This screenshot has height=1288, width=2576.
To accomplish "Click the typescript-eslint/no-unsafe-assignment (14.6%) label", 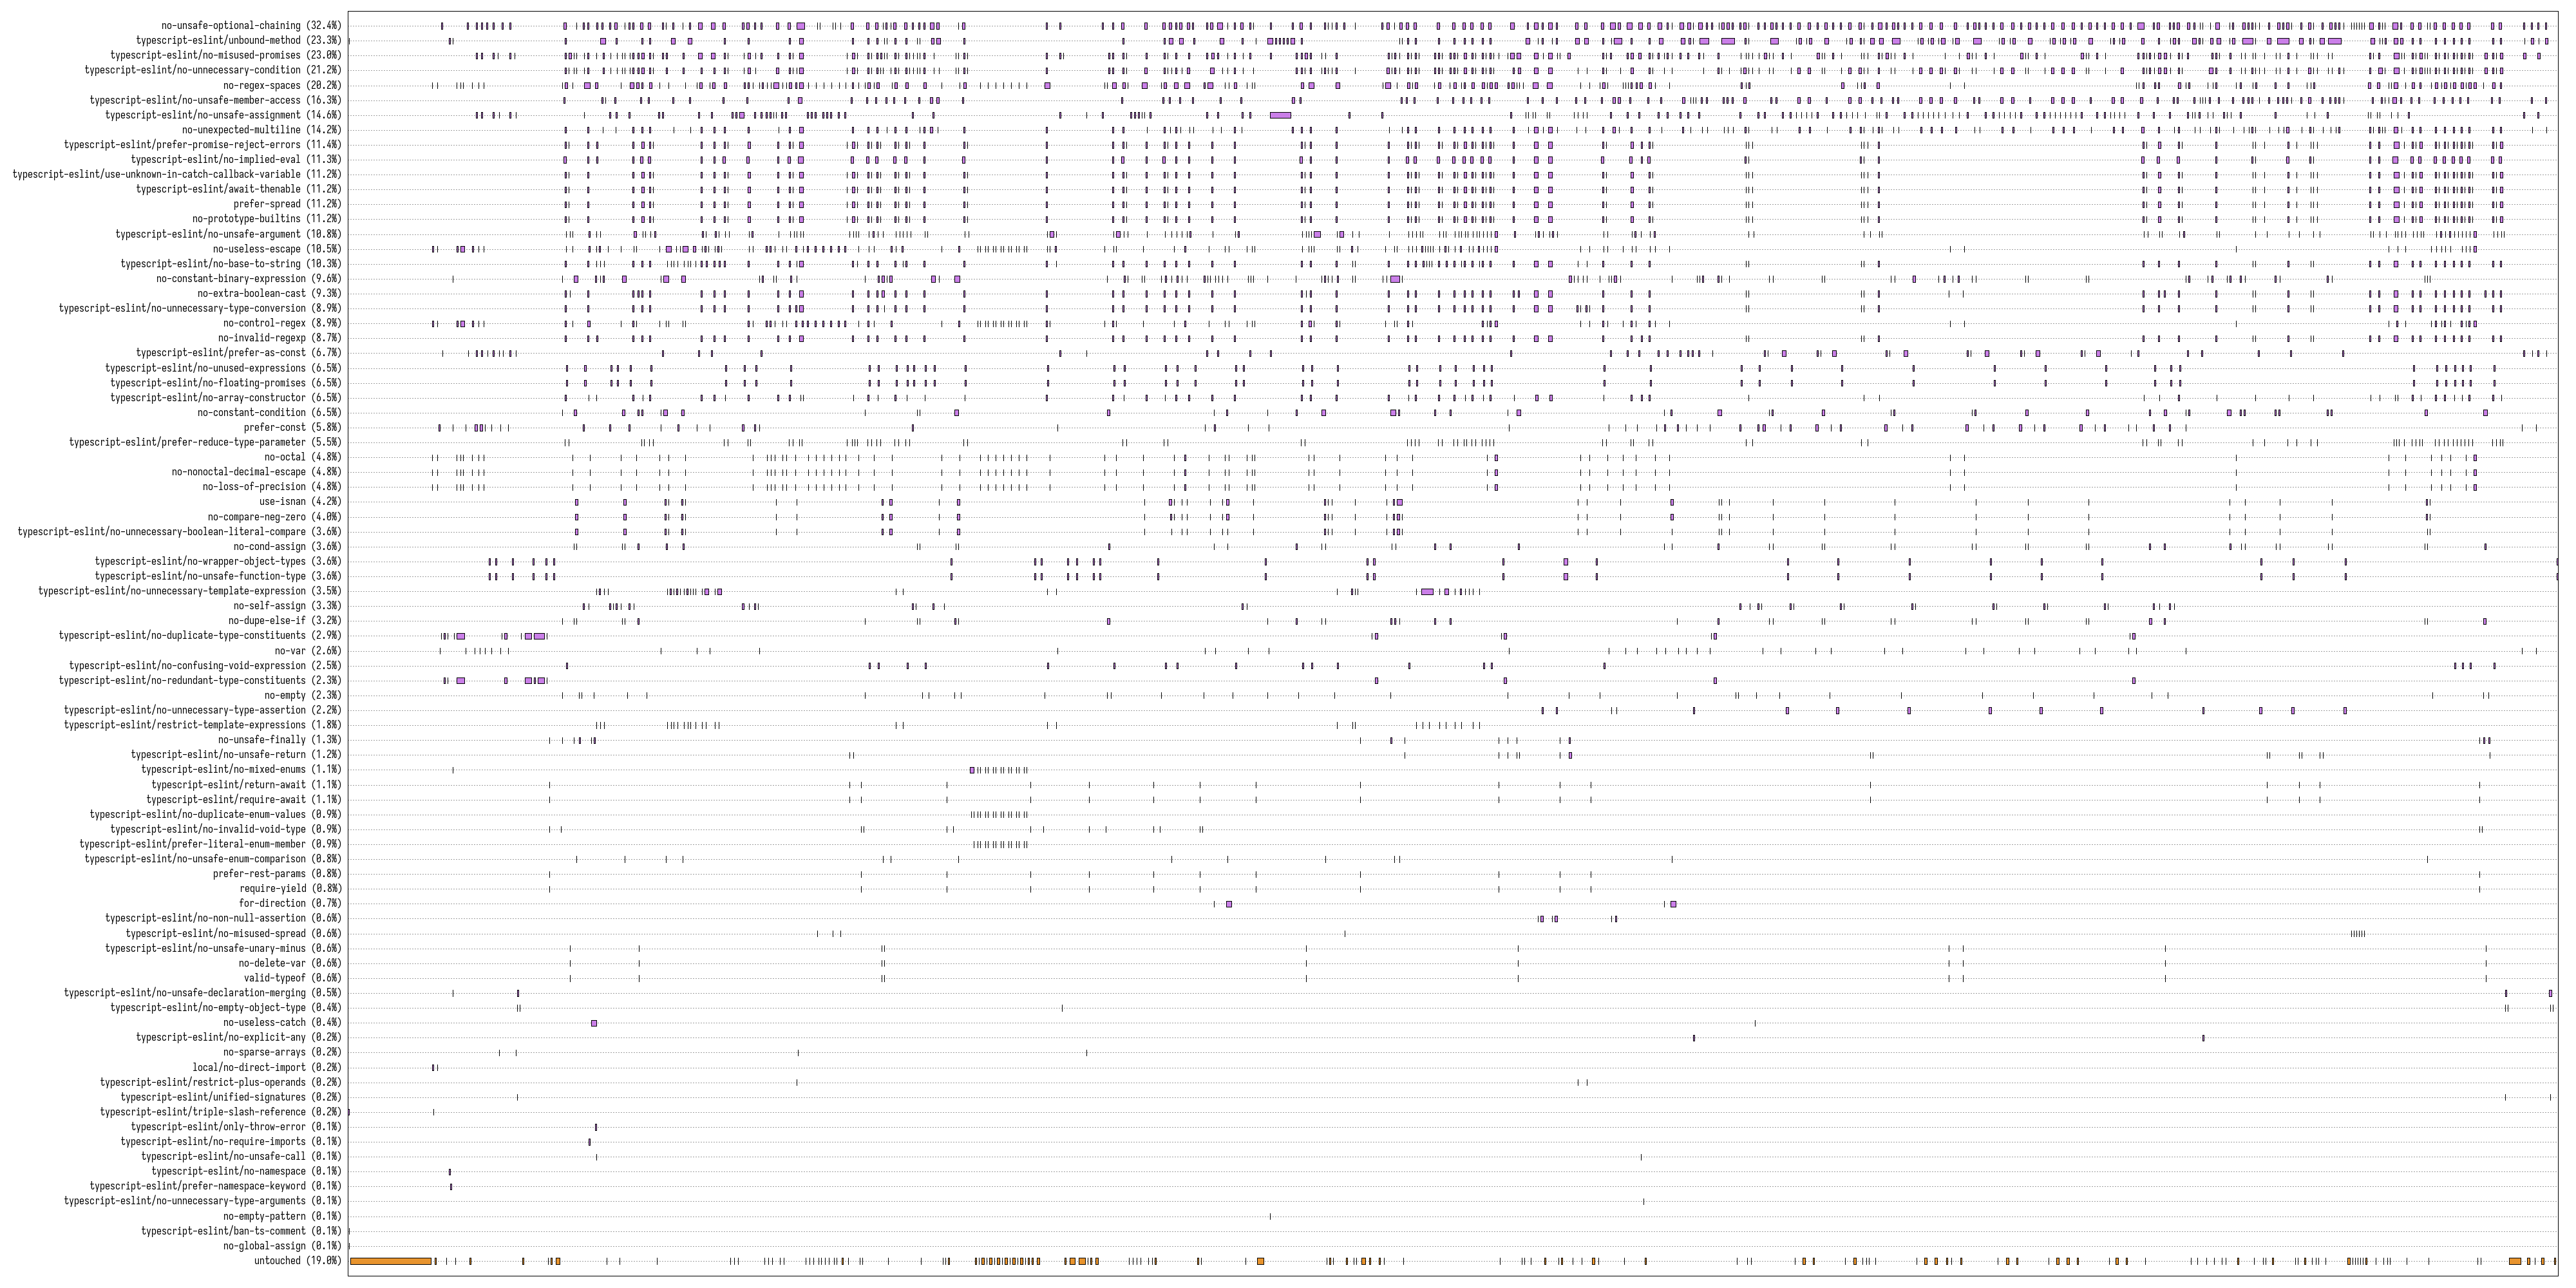I will [223, 116].
